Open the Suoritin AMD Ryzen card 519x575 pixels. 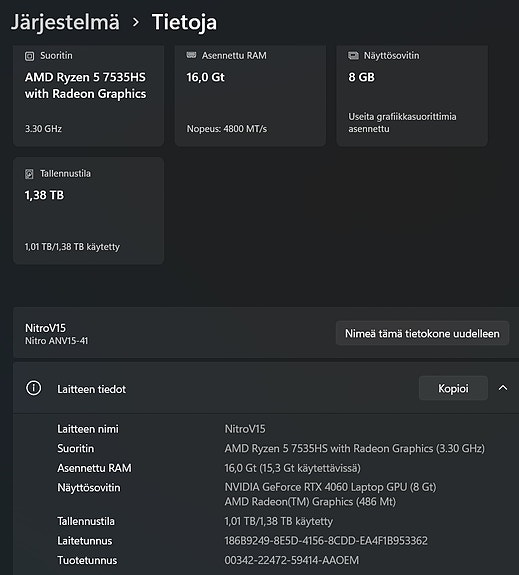pyautogui.click(x=88, y=95)
